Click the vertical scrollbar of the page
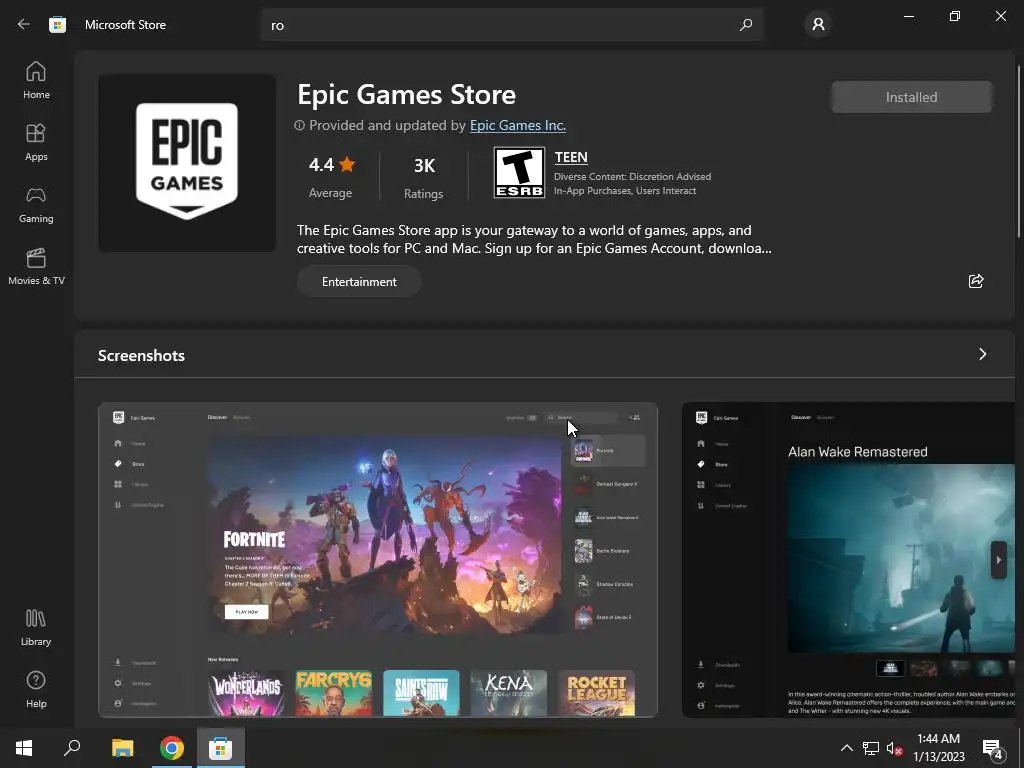Viewport: 1024px width, 768px height. 1019,152
